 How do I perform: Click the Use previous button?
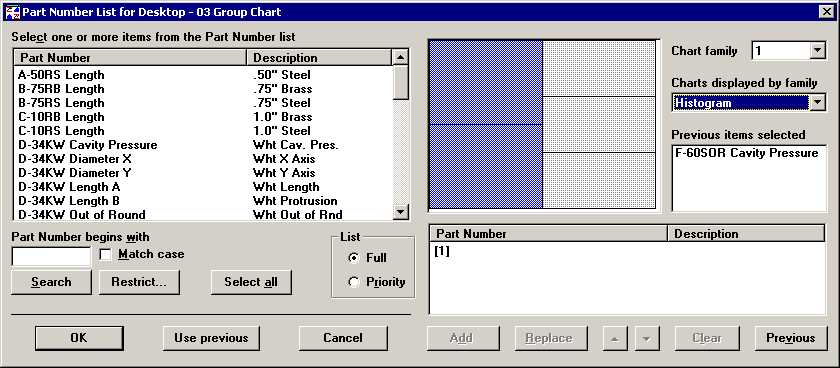(x=211, y=338)
